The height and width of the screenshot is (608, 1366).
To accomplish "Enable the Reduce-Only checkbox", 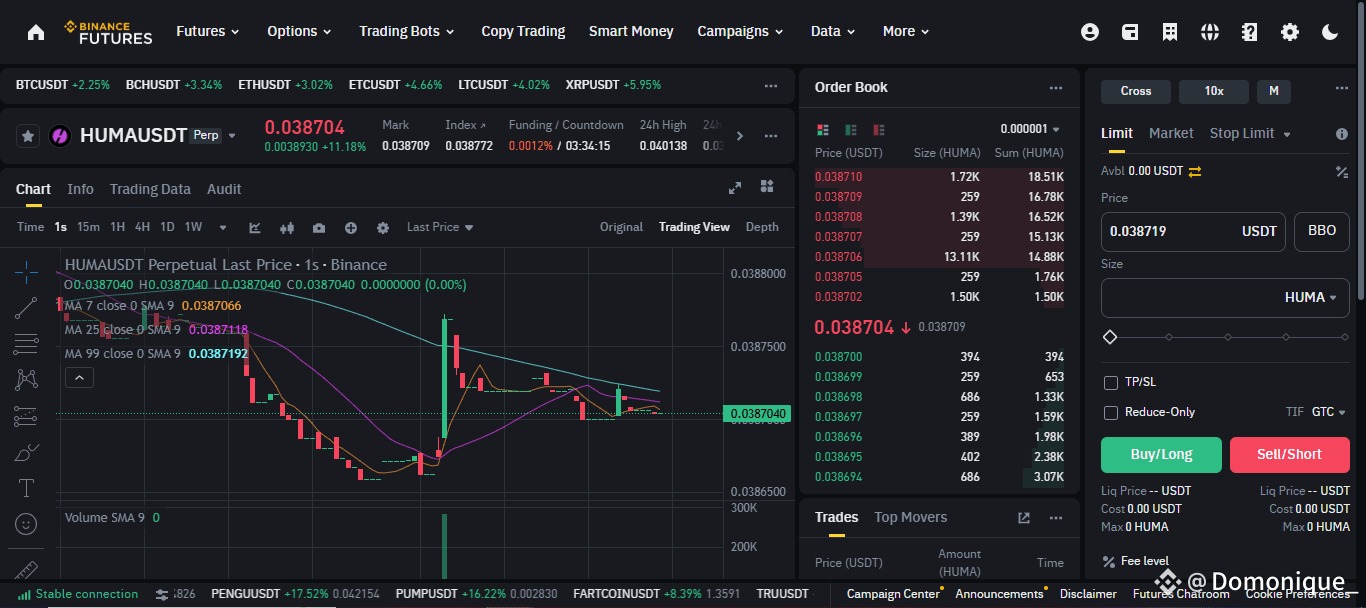I will pyautogui.click(x=1110, y=411).
